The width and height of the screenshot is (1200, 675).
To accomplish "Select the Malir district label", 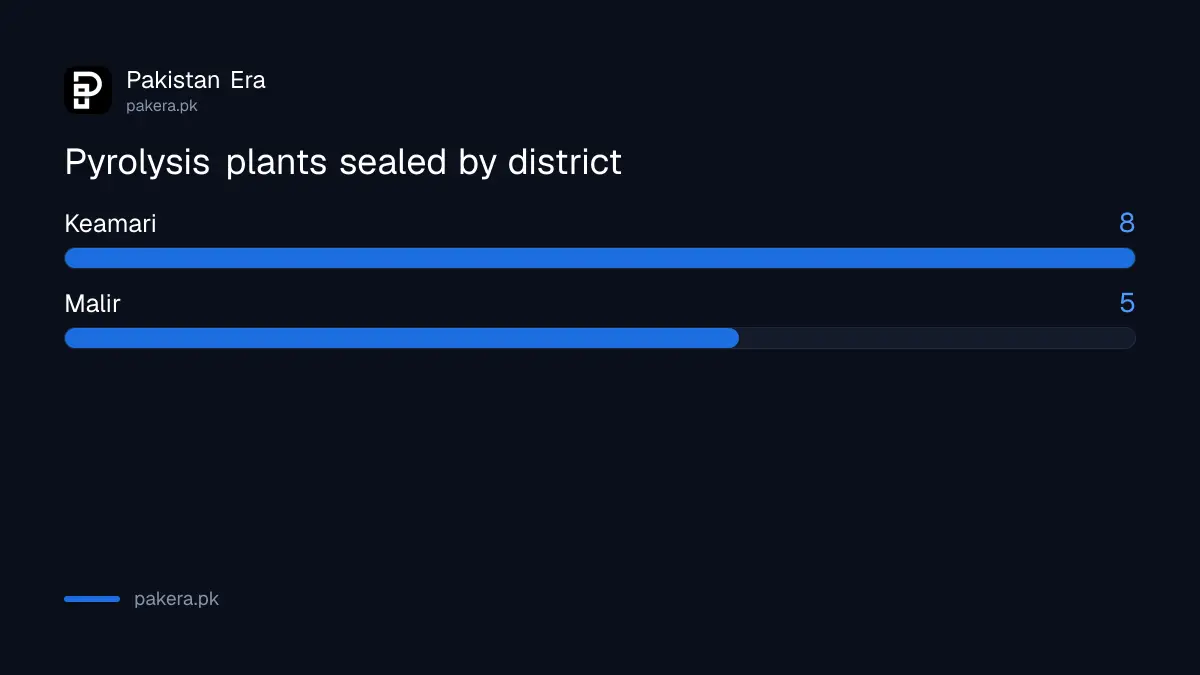I will 92,304.
